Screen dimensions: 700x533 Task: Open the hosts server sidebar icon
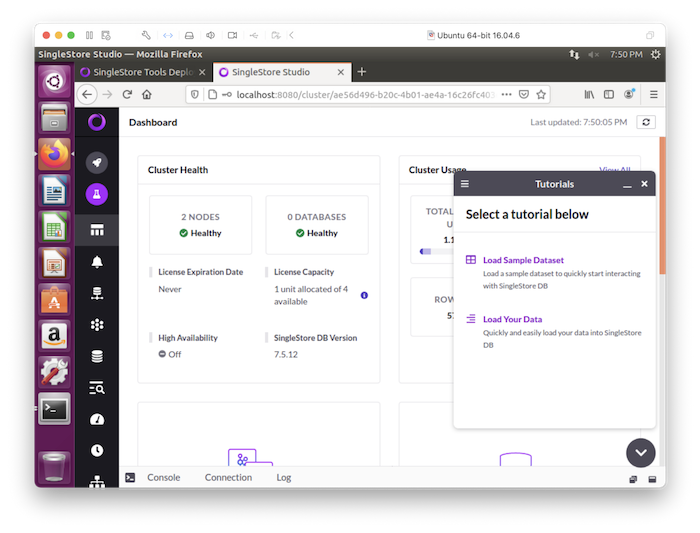click(x=97, y=293)
